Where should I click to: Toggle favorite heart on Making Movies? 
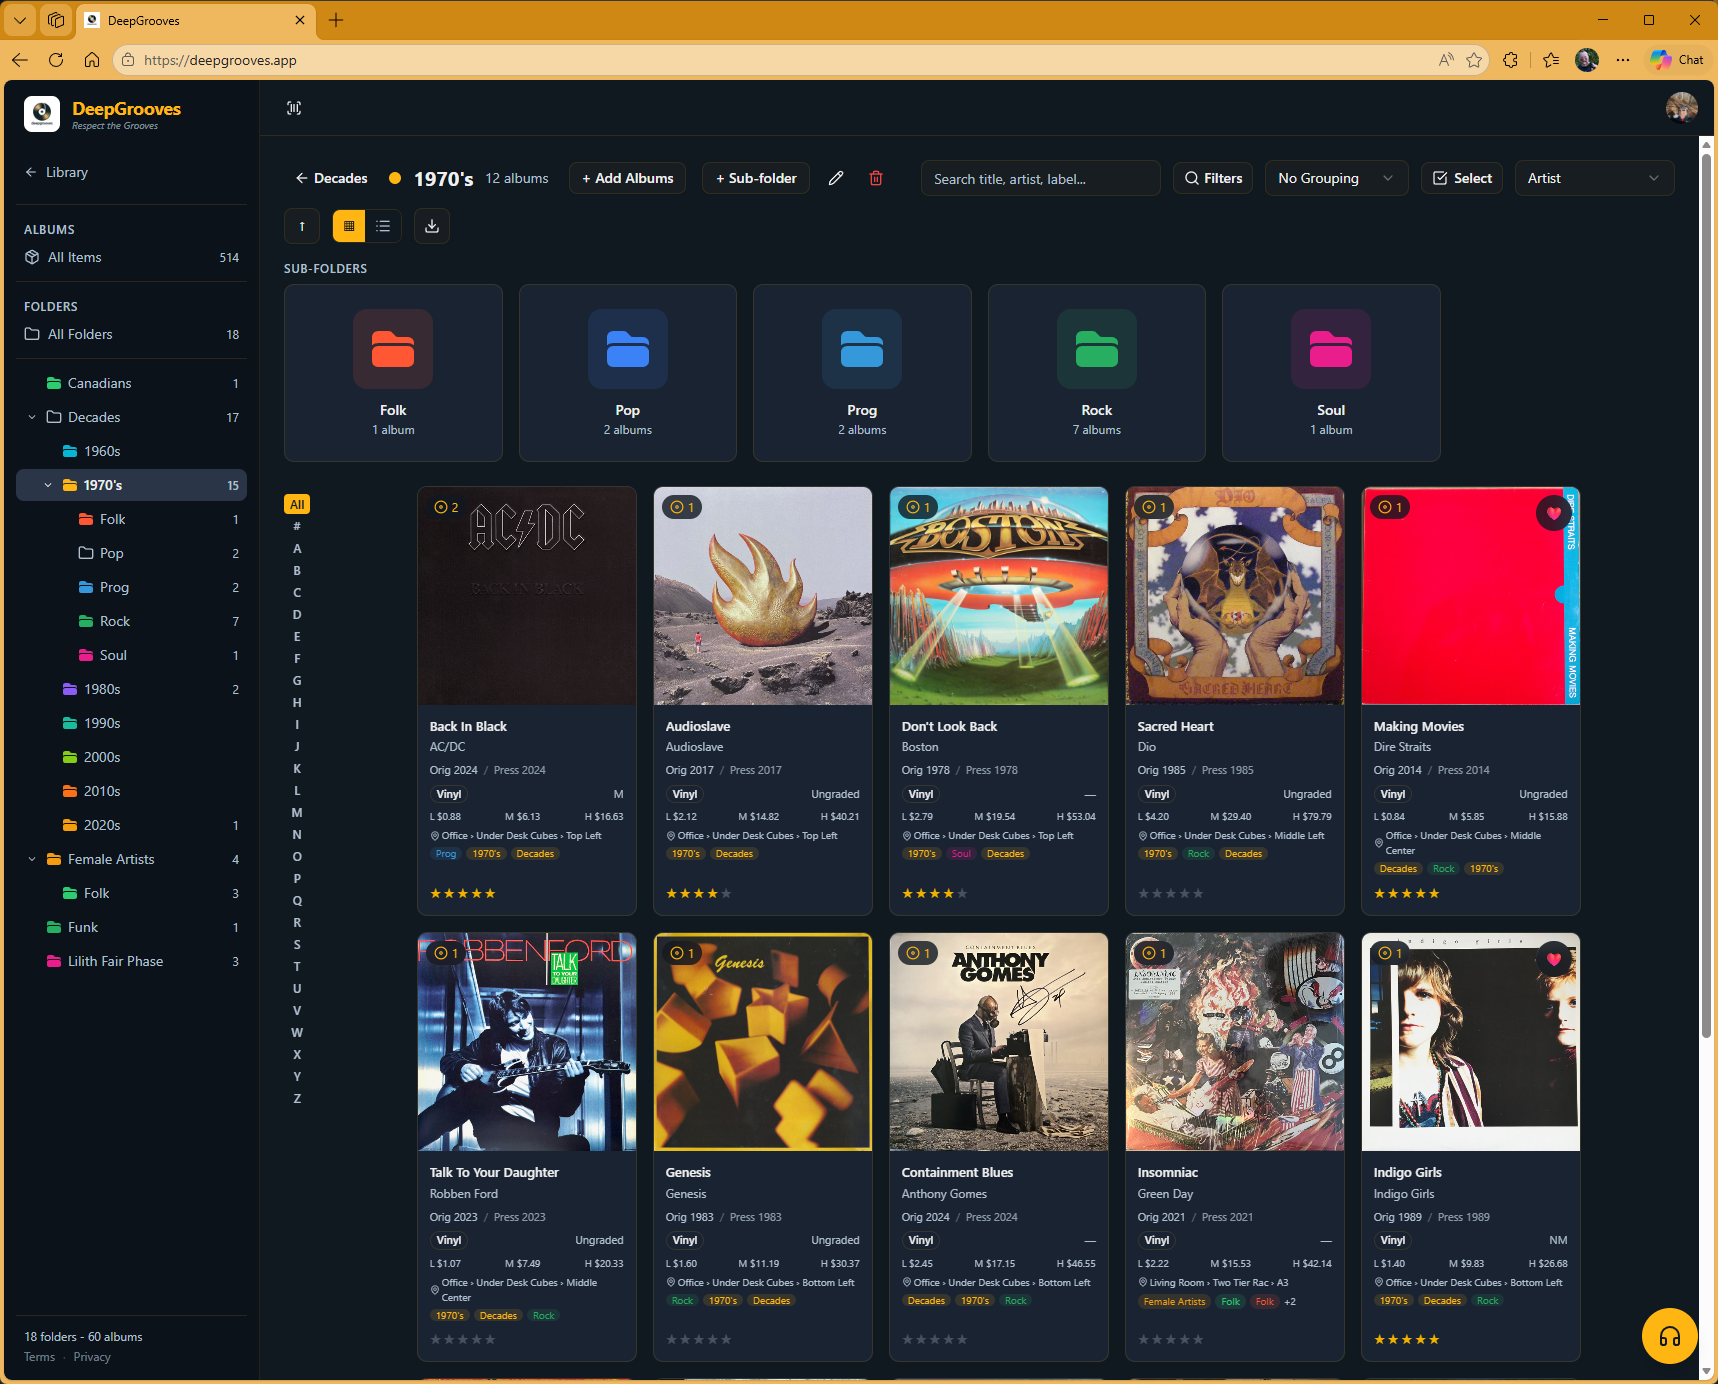pos(1553,513)
